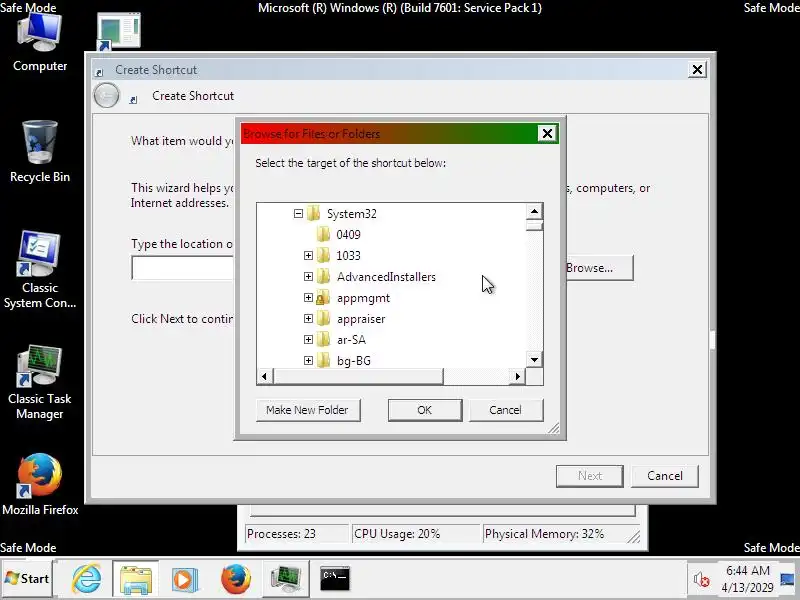Click the tree scroll up arrow
This screenshot has height=600, width=800.
click(x=534, y=211)
